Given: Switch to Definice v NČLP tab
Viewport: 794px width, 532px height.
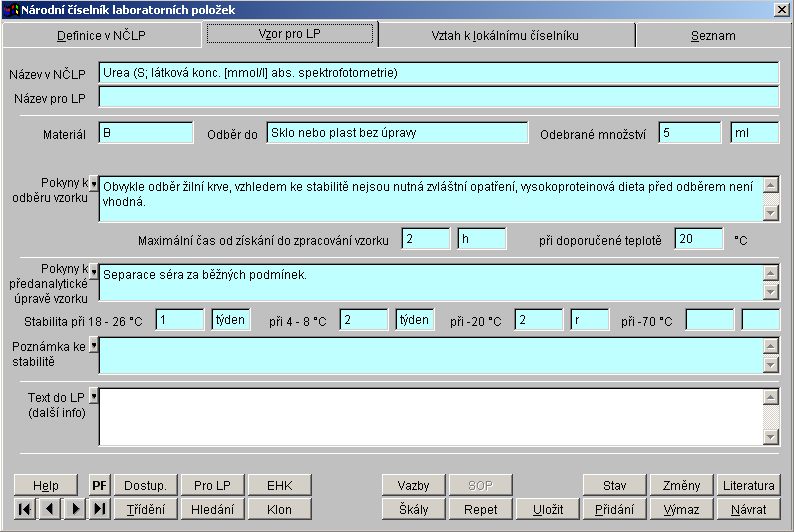Looking at the screenshot, I should [102, 35].
